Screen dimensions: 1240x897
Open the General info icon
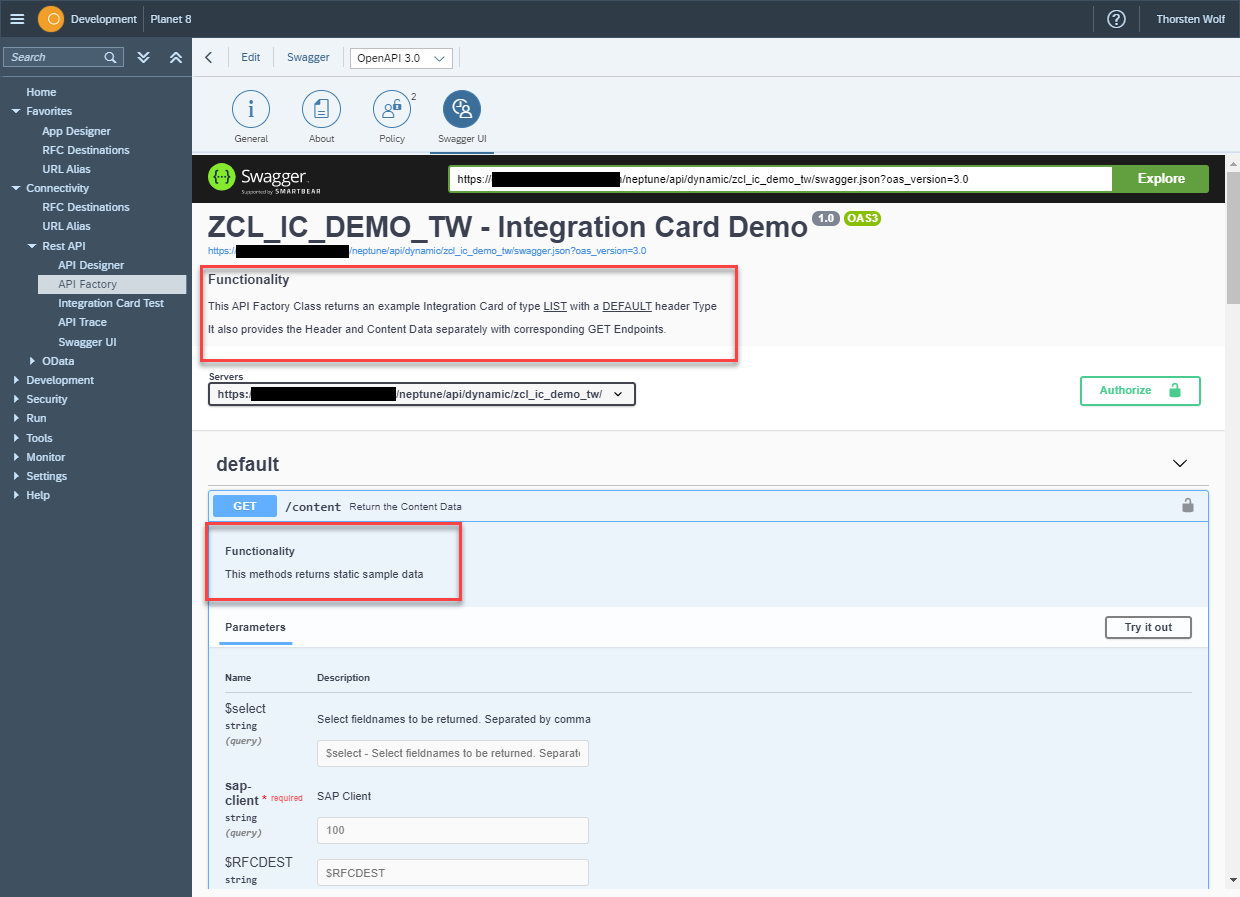[251, 109]
